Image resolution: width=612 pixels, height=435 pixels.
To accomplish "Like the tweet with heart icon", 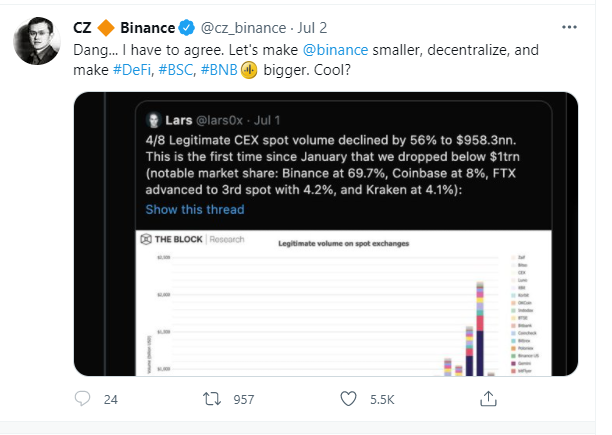I will coord(348,399).
